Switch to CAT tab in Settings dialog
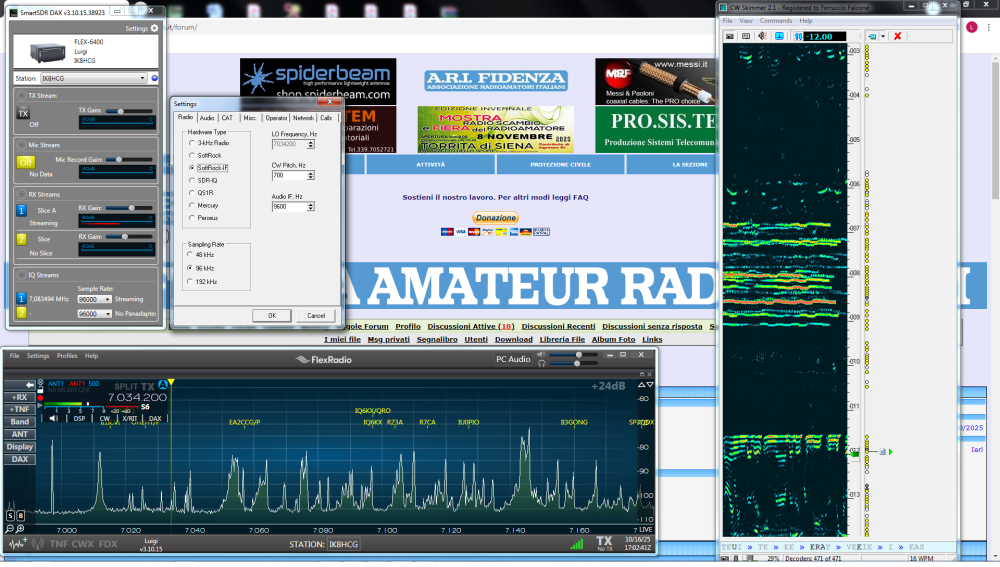 pos(227,118)
